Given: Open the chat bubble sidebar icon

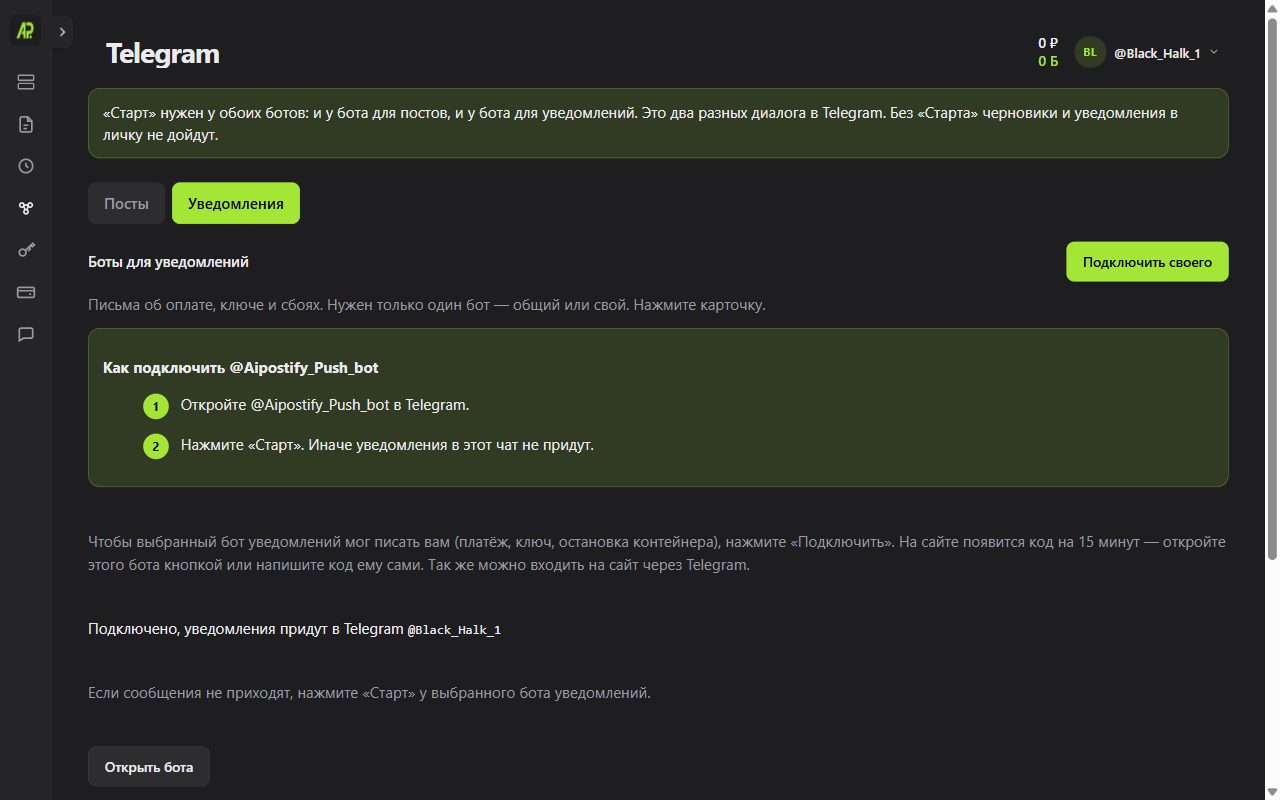Looking at the screenshot, I should pos(26,334).
